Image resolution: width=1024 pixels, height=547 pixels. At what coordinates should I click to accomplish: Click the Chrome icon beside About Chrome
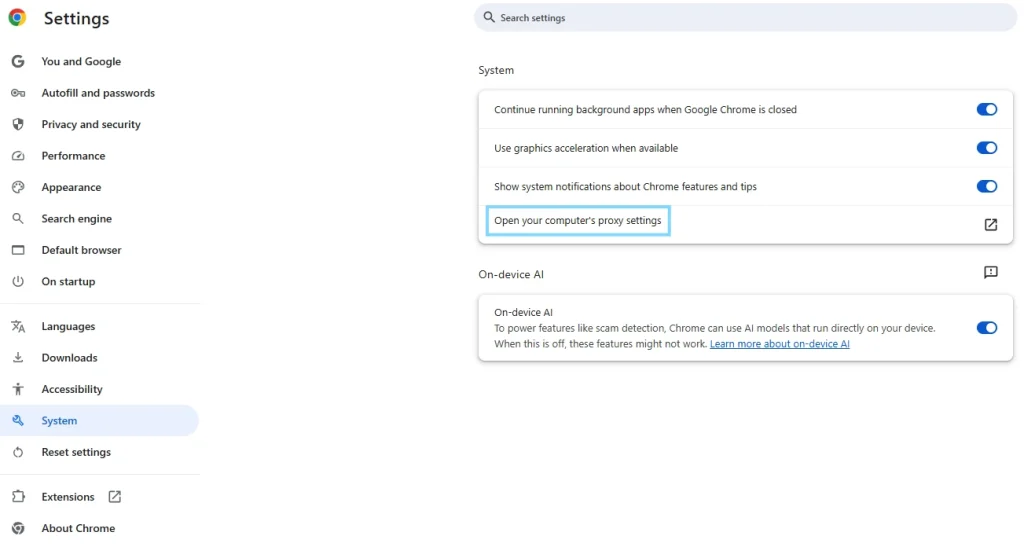click(x=18, y=528)
